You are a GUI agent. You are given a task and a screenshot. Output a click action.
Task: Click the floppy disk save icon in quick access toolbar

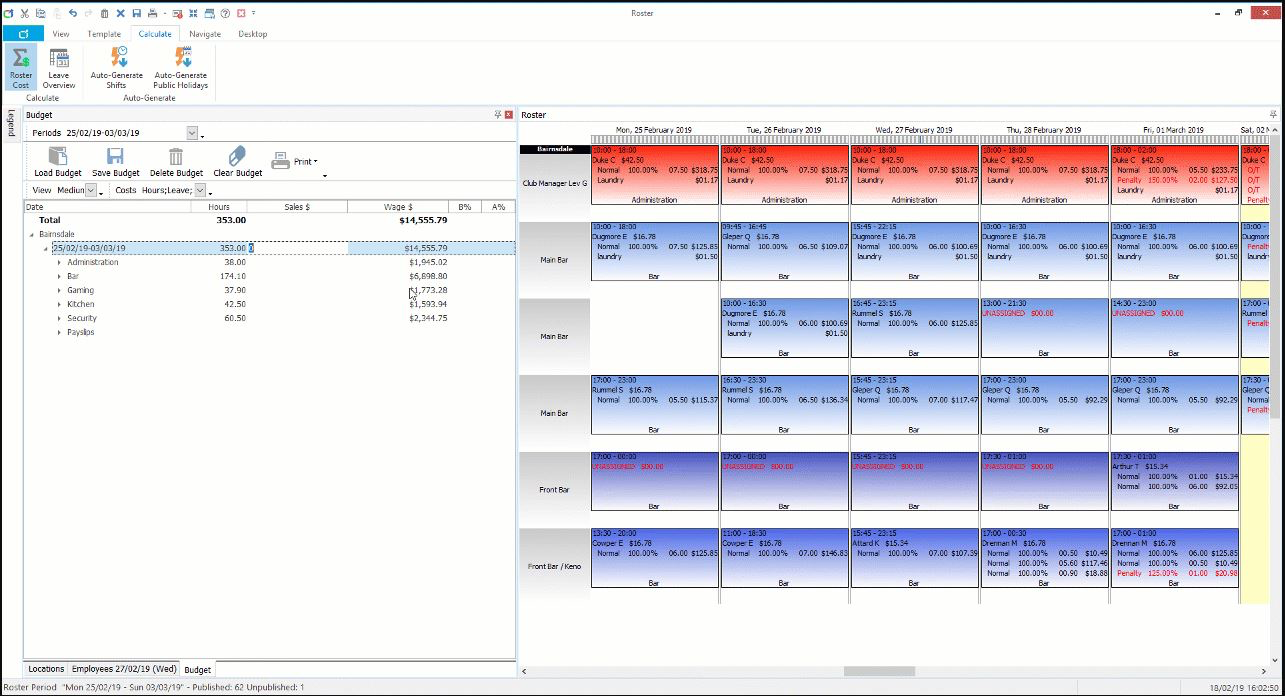[137, 13]
